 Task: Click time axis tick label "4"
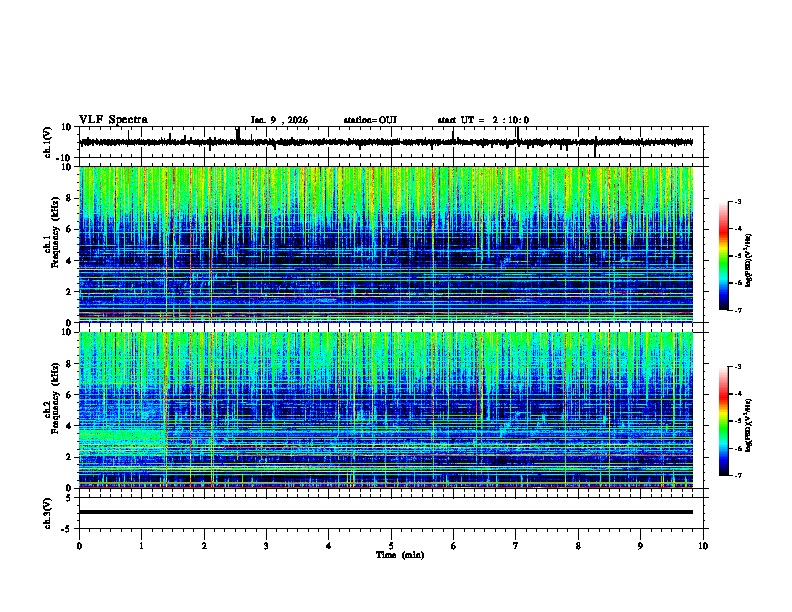click(x=329, y=546)
